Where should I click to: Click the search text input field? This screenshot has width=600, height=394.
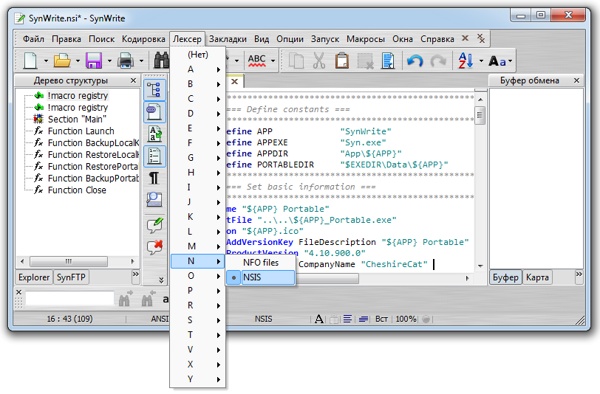coord(70,299)
